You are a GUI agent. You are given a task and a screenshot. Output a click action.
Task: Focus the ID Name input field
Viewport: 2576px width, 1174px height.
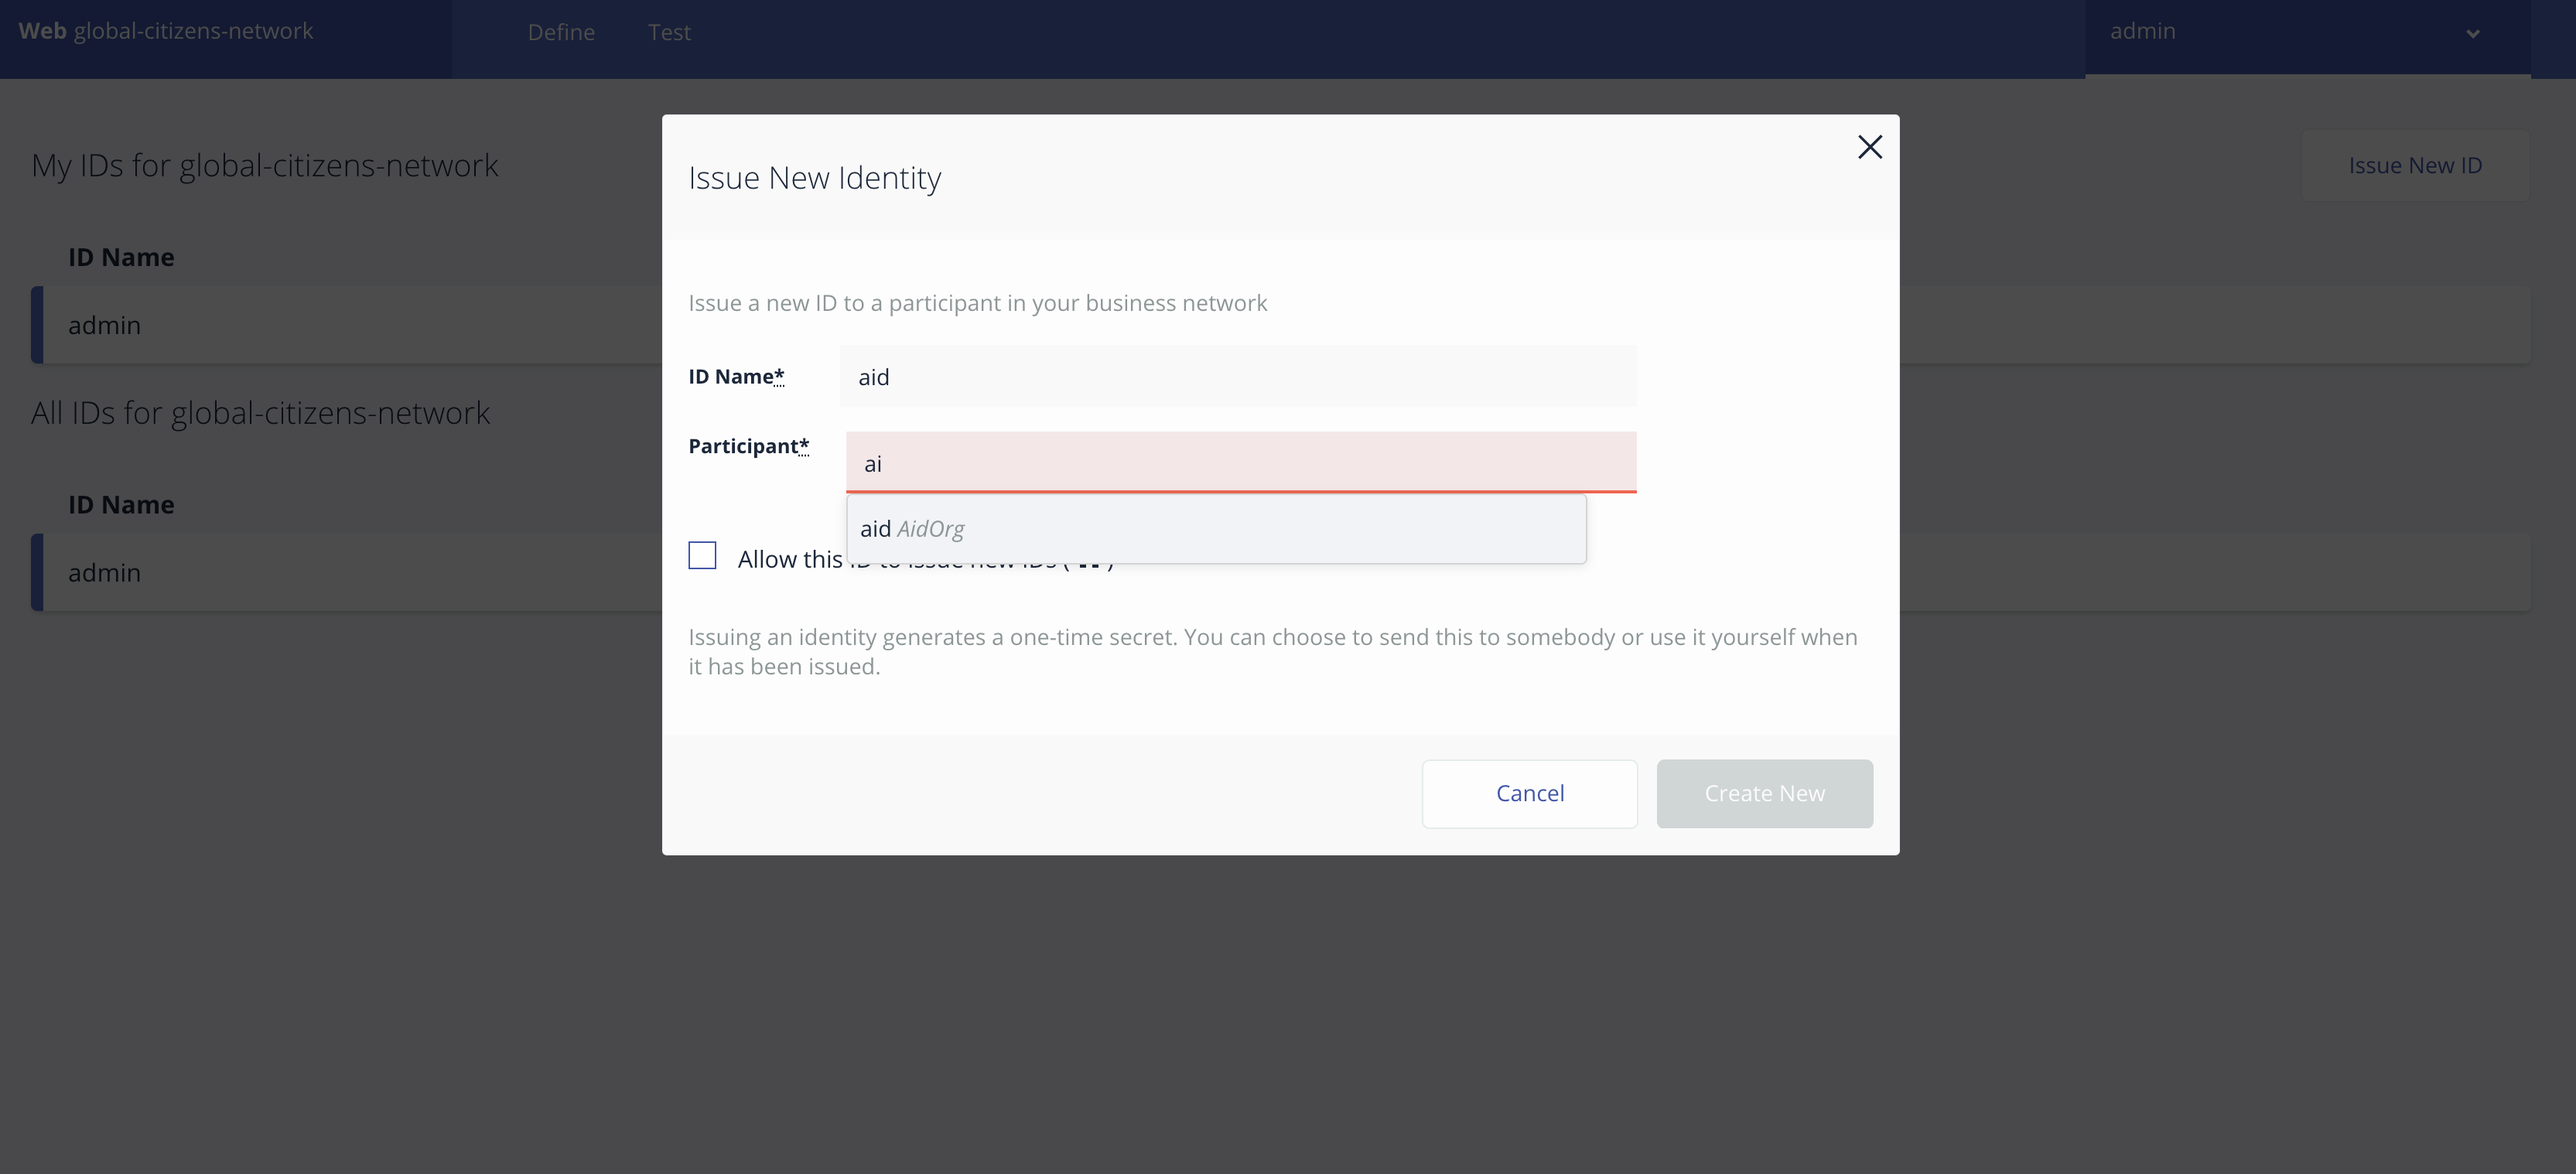1237,377
